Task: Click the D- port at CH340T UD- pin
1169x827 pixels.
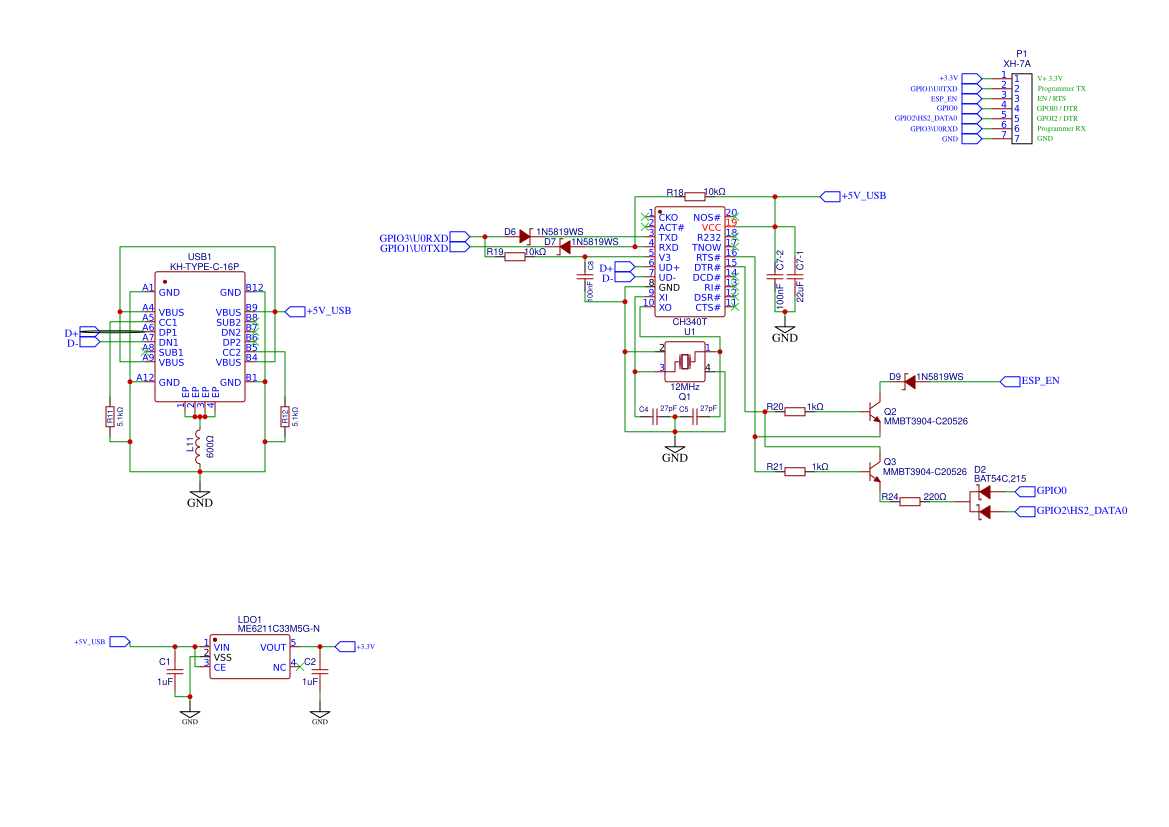Action: [x=617, y=277]
